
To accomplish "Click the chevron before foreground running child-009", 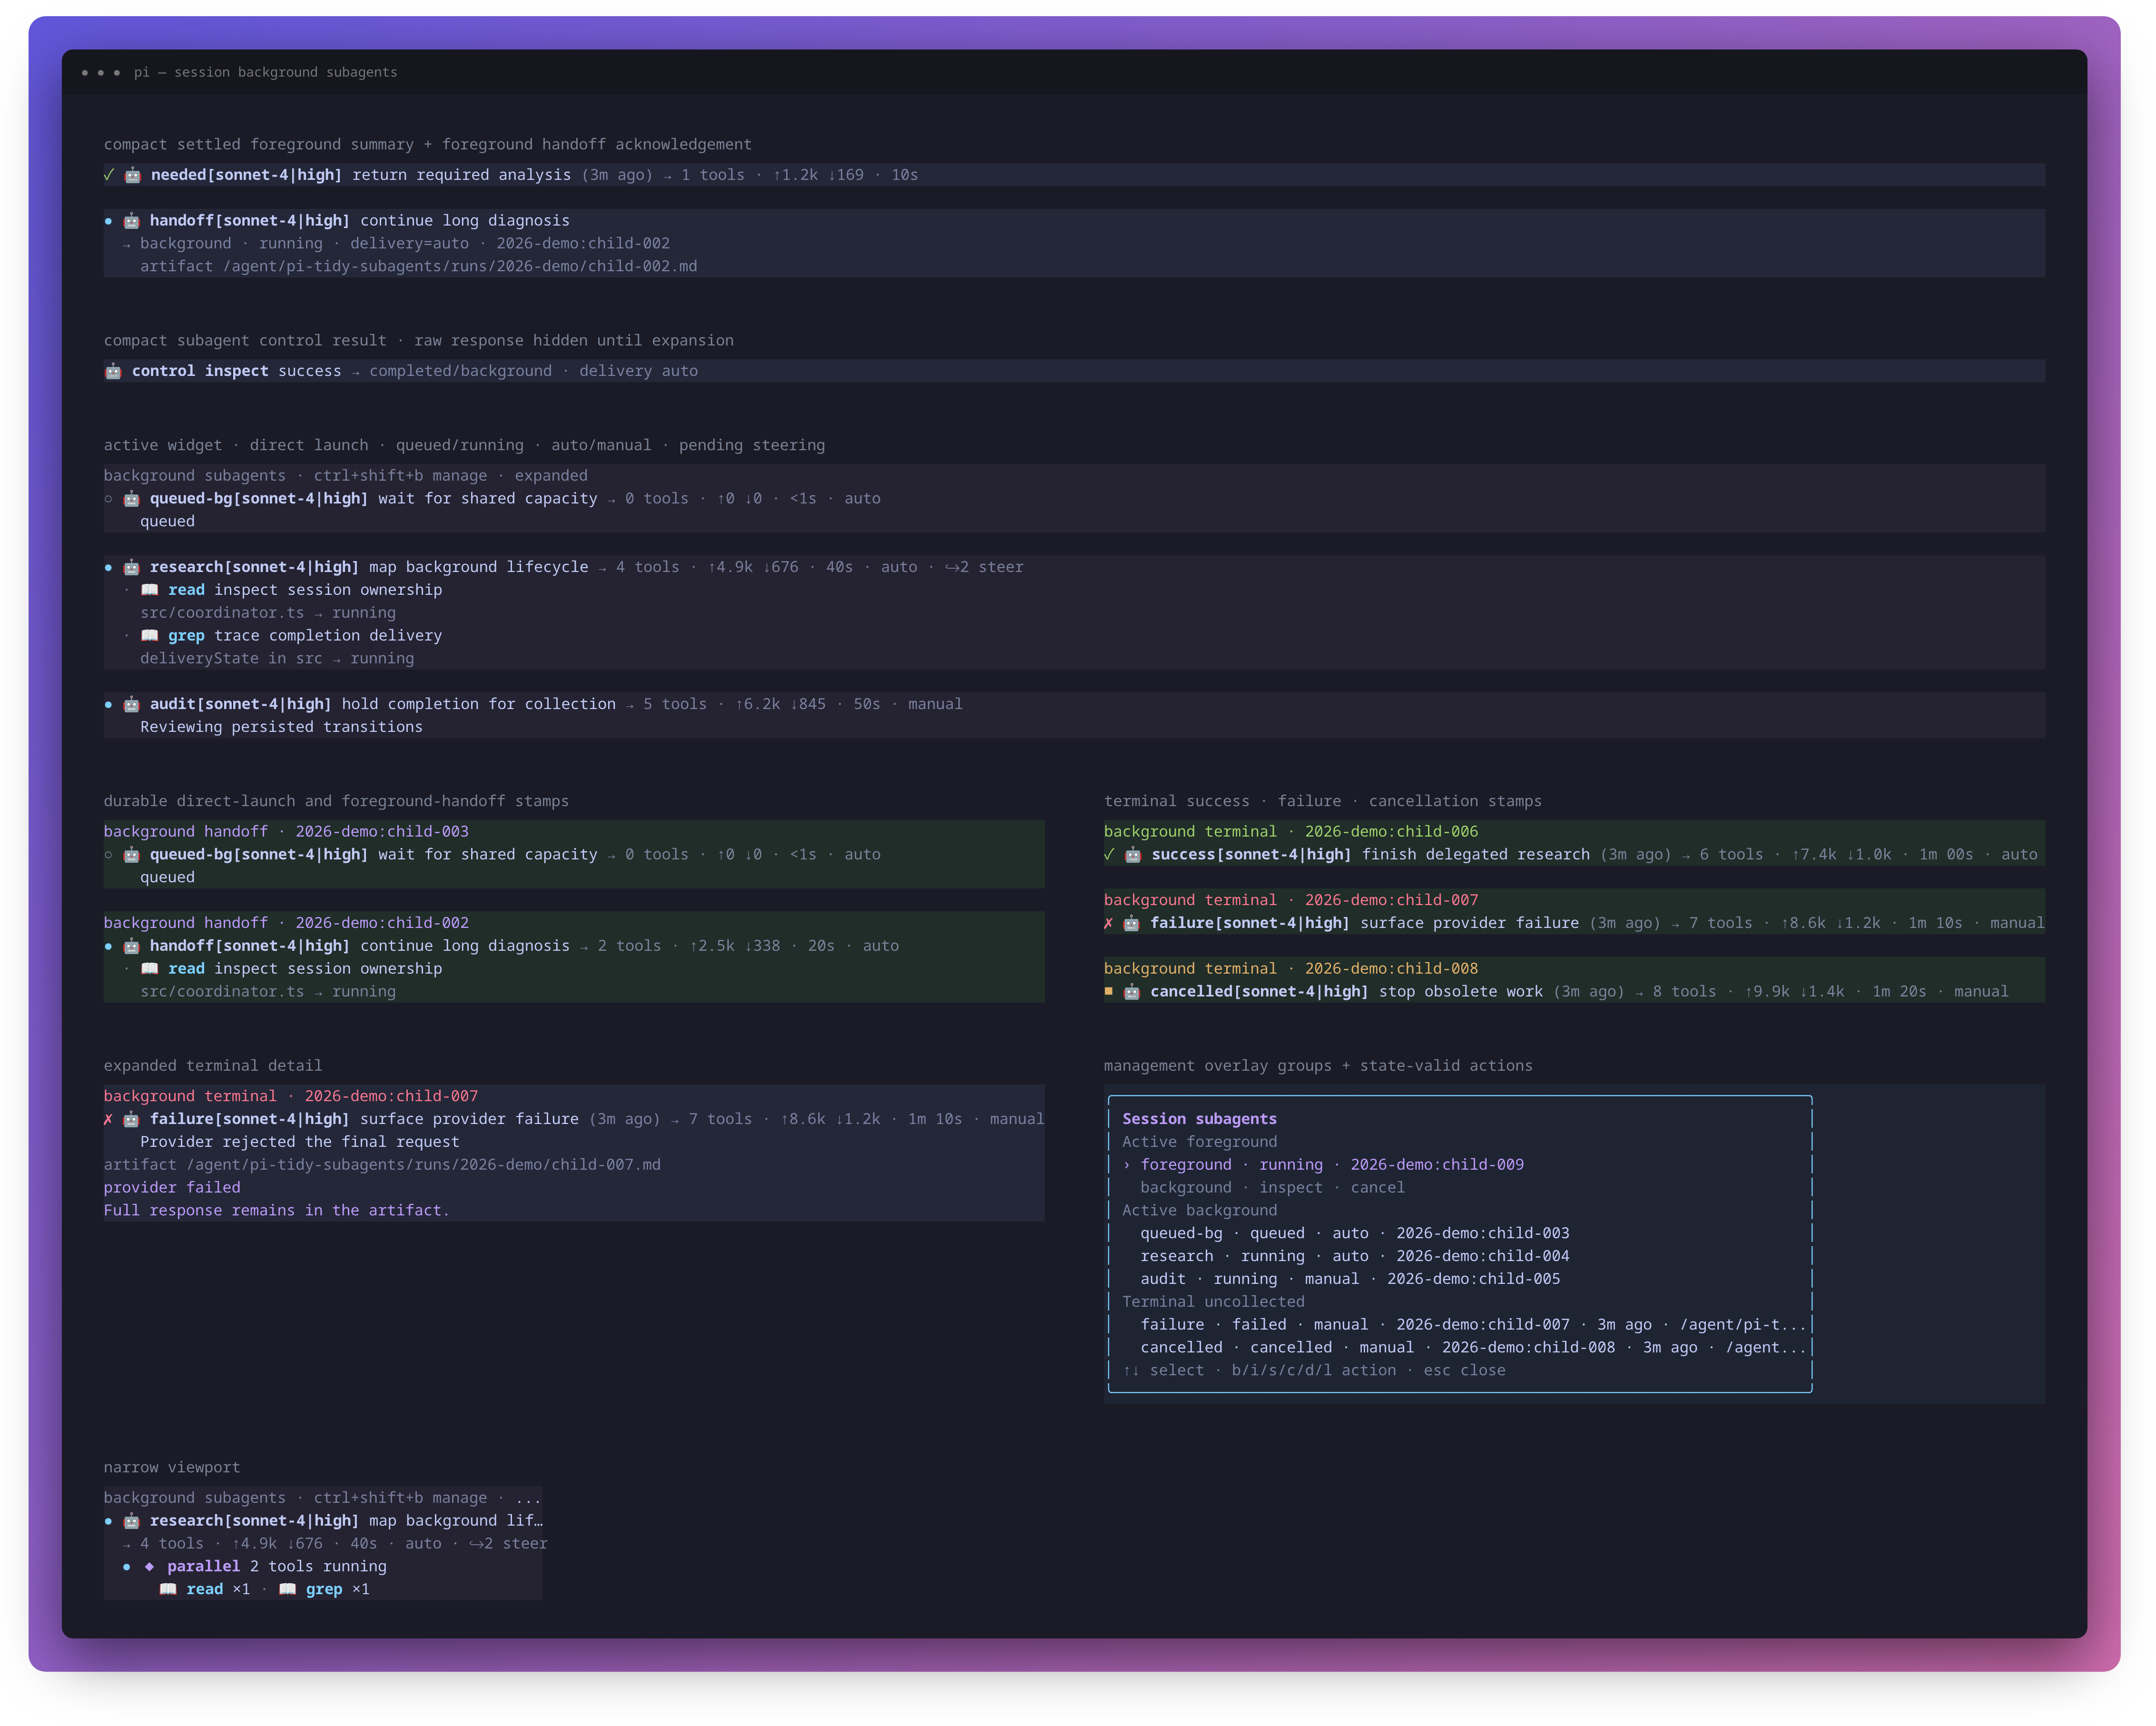I will tap(1127, 1165).
